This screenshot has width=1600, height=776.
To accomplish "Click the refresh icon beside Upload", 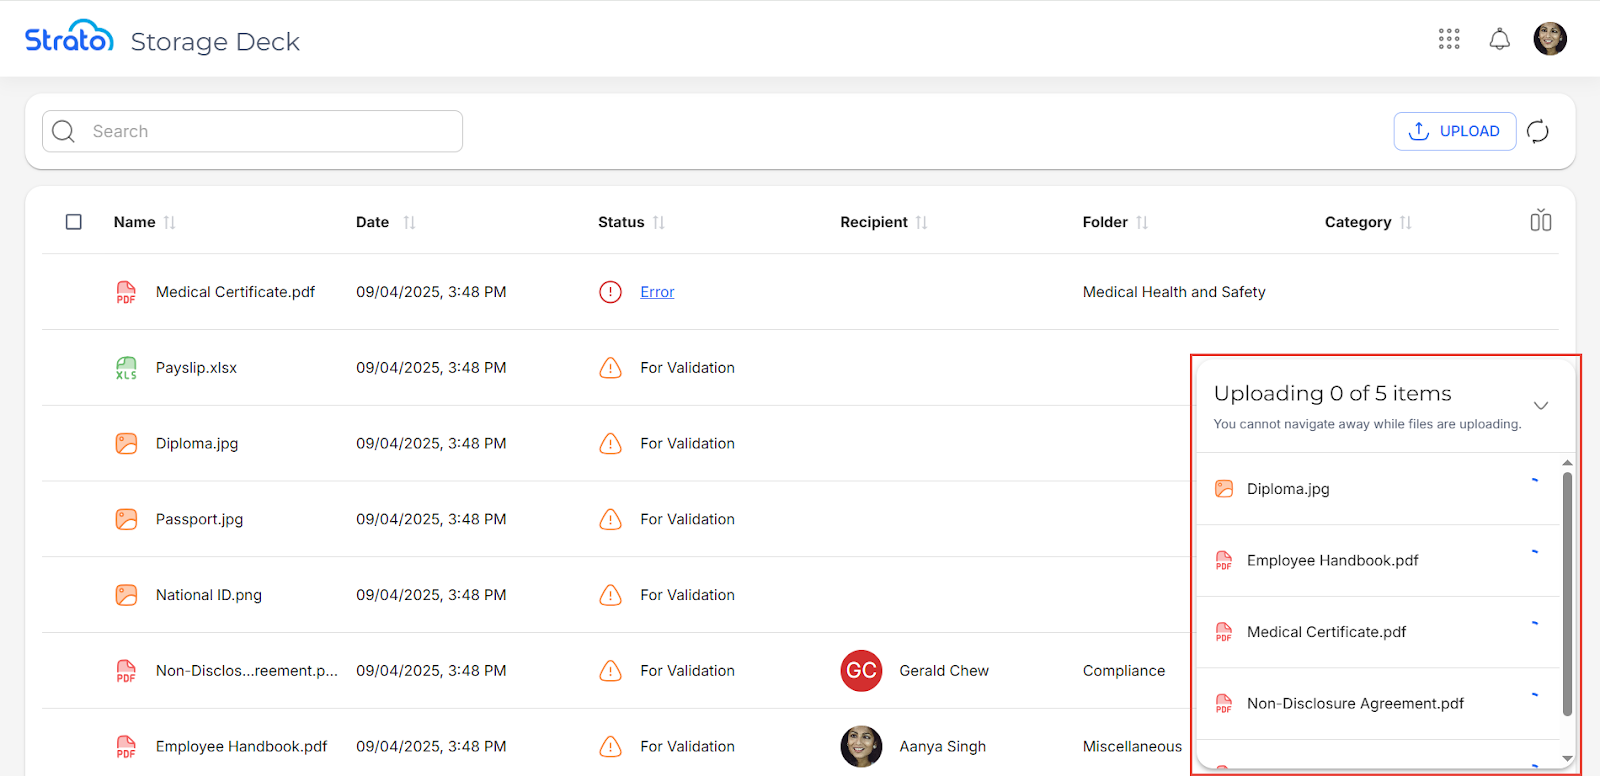I will [x=1538, y=131].
